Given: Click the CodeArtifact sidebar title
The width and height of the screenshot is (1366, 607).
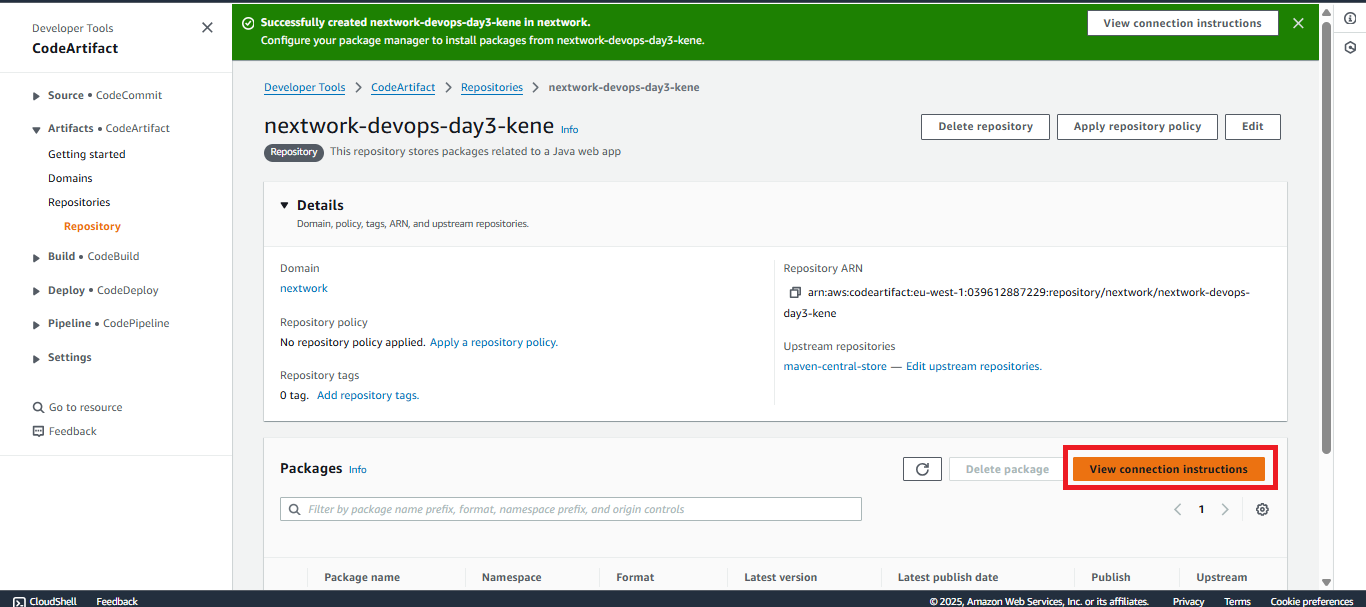Looking at the screenshot, I should 75,48.
